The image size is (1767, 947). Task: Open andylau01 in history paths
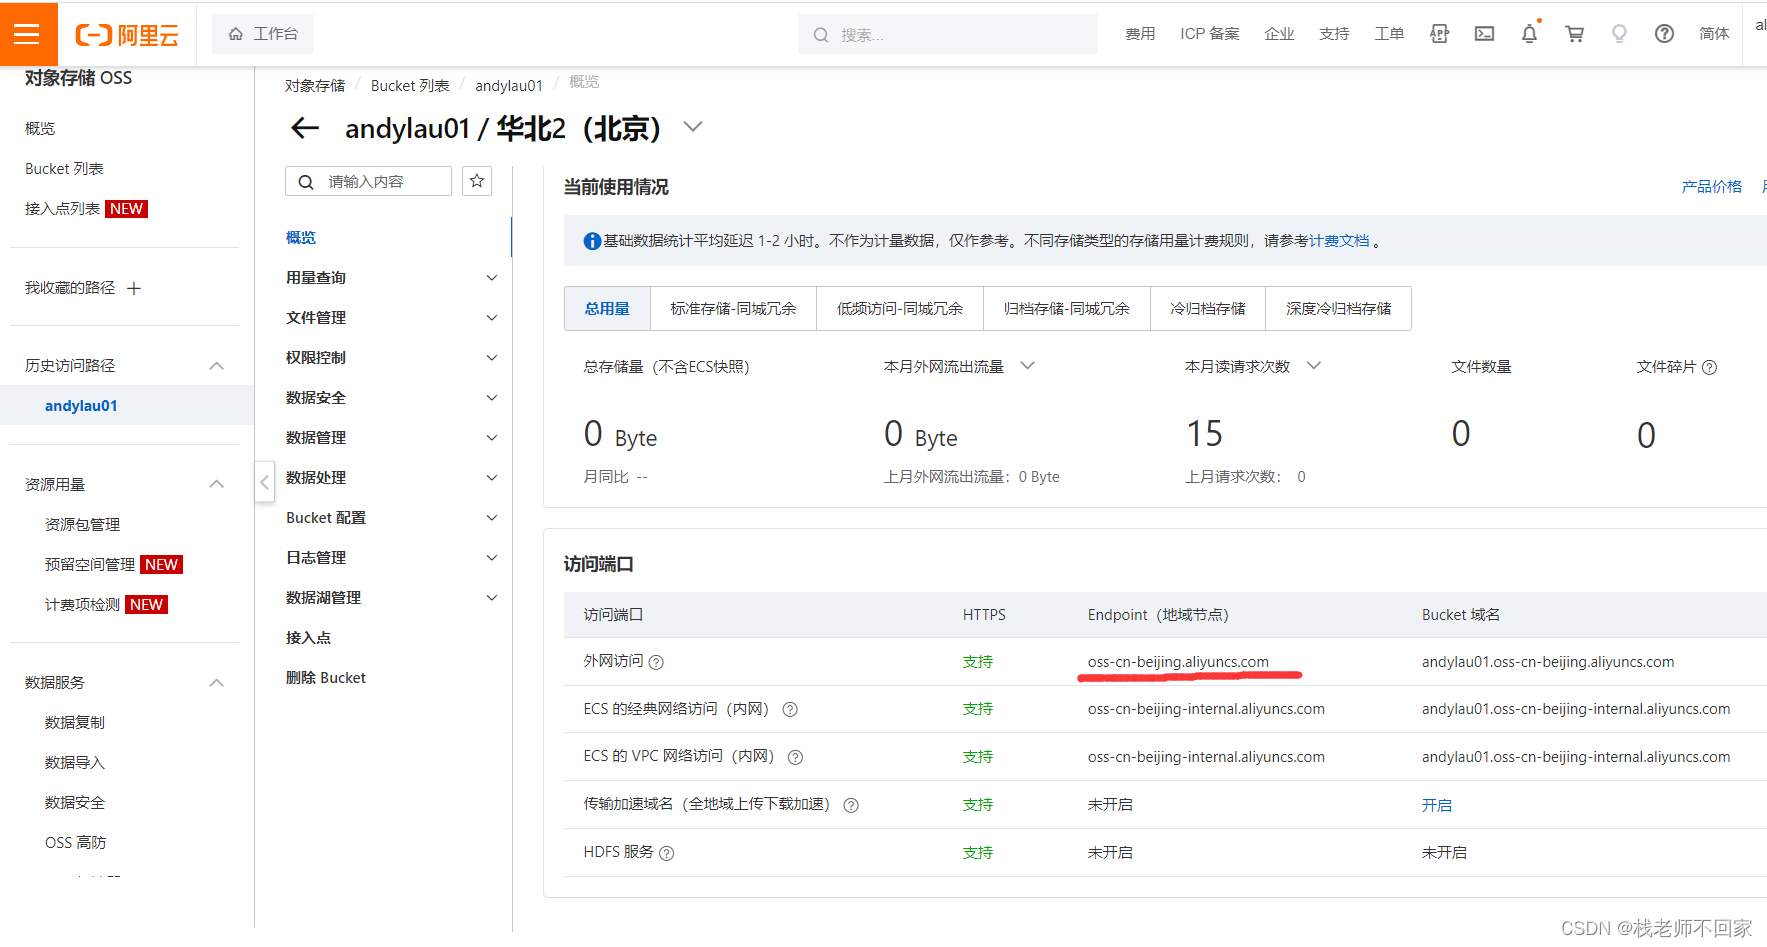click(x=81, y=406)
